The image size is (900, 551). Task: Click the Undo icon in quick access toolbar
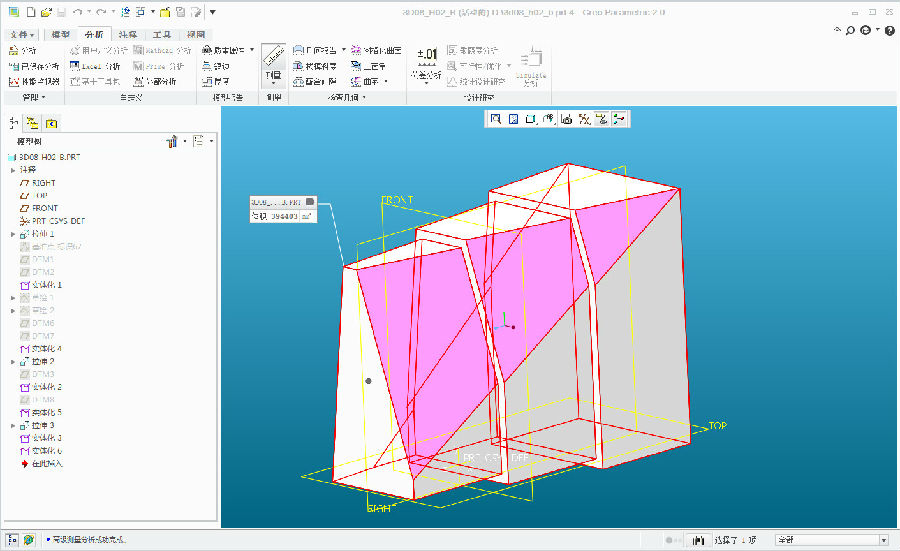pyautogui.click(x=77, y=12)
